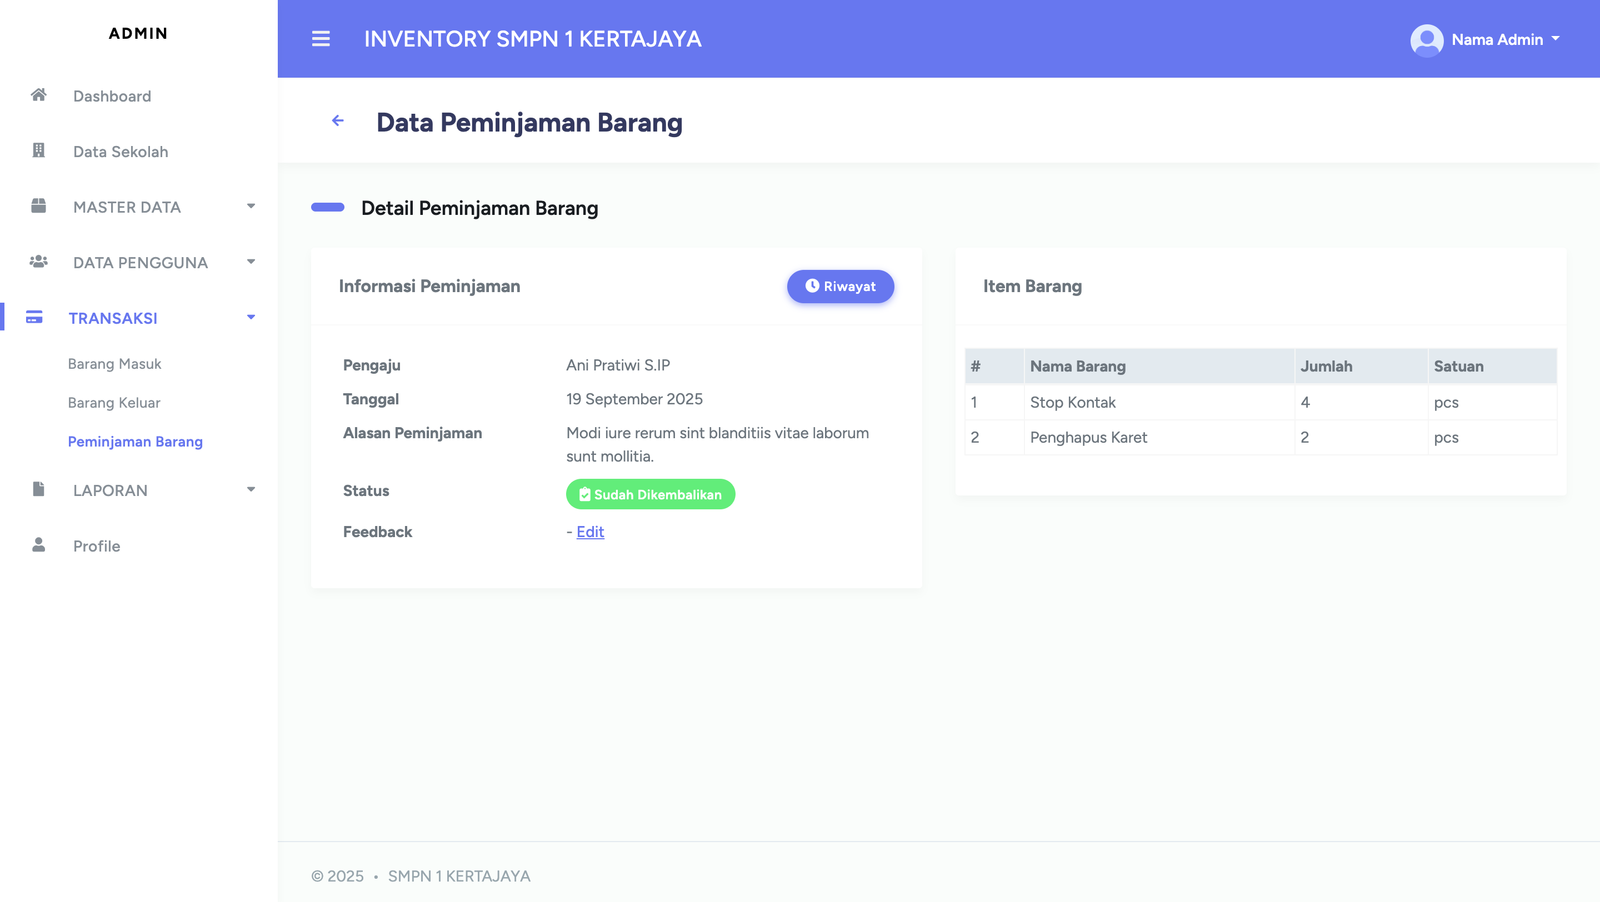Open Barang Masuk submenu item

pos(114,364)
